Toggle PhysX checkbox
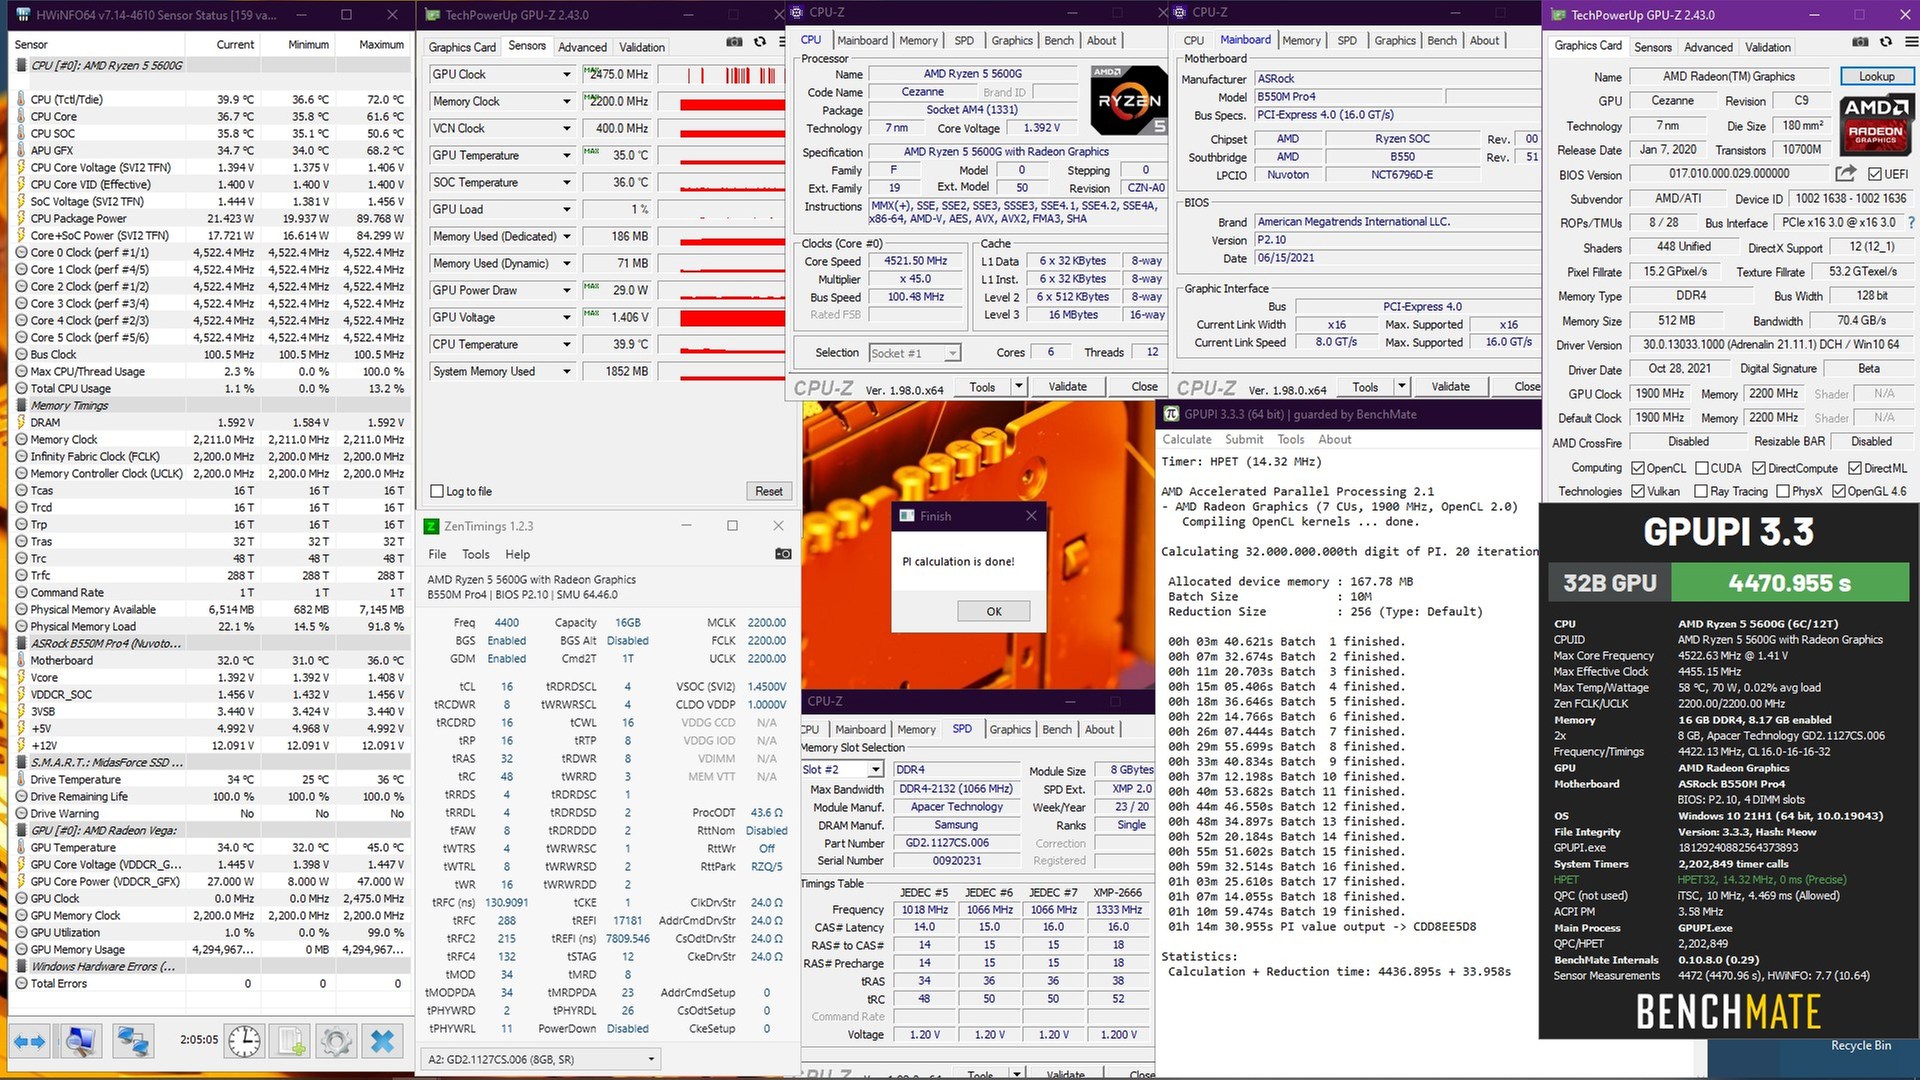 point(1782,491)
